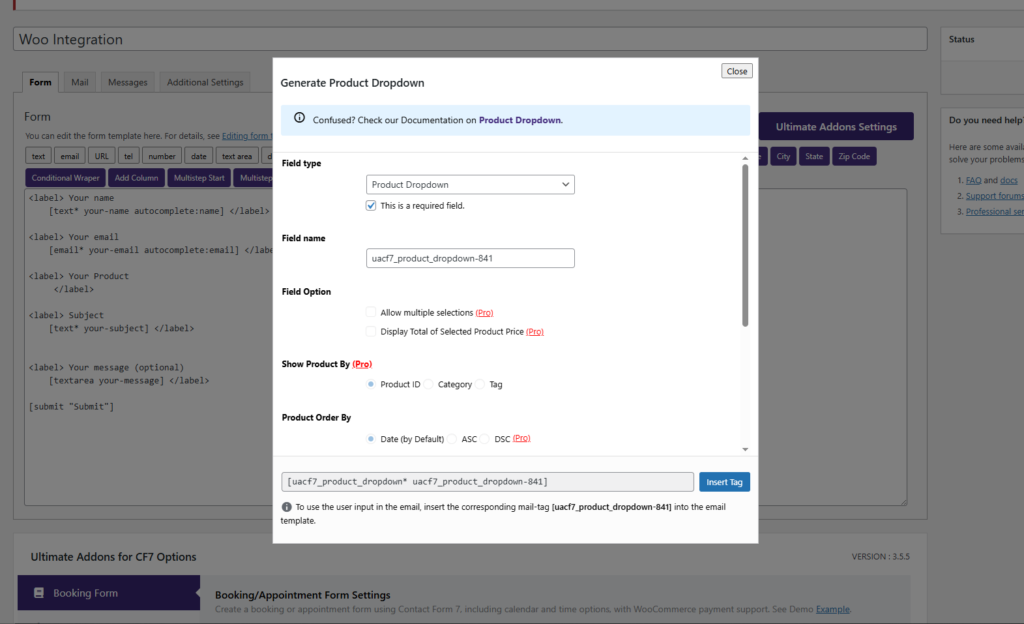Open the Editing form help link
1024x624 pixels.
click(x=247, y=136)
